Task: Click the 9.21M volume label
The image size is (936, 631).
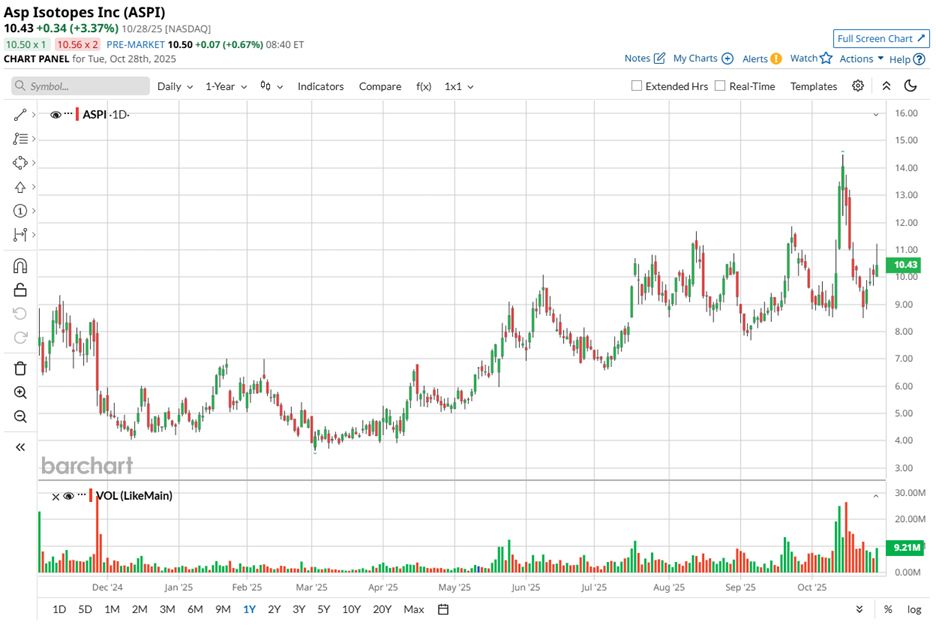Action: click(906, 547)
